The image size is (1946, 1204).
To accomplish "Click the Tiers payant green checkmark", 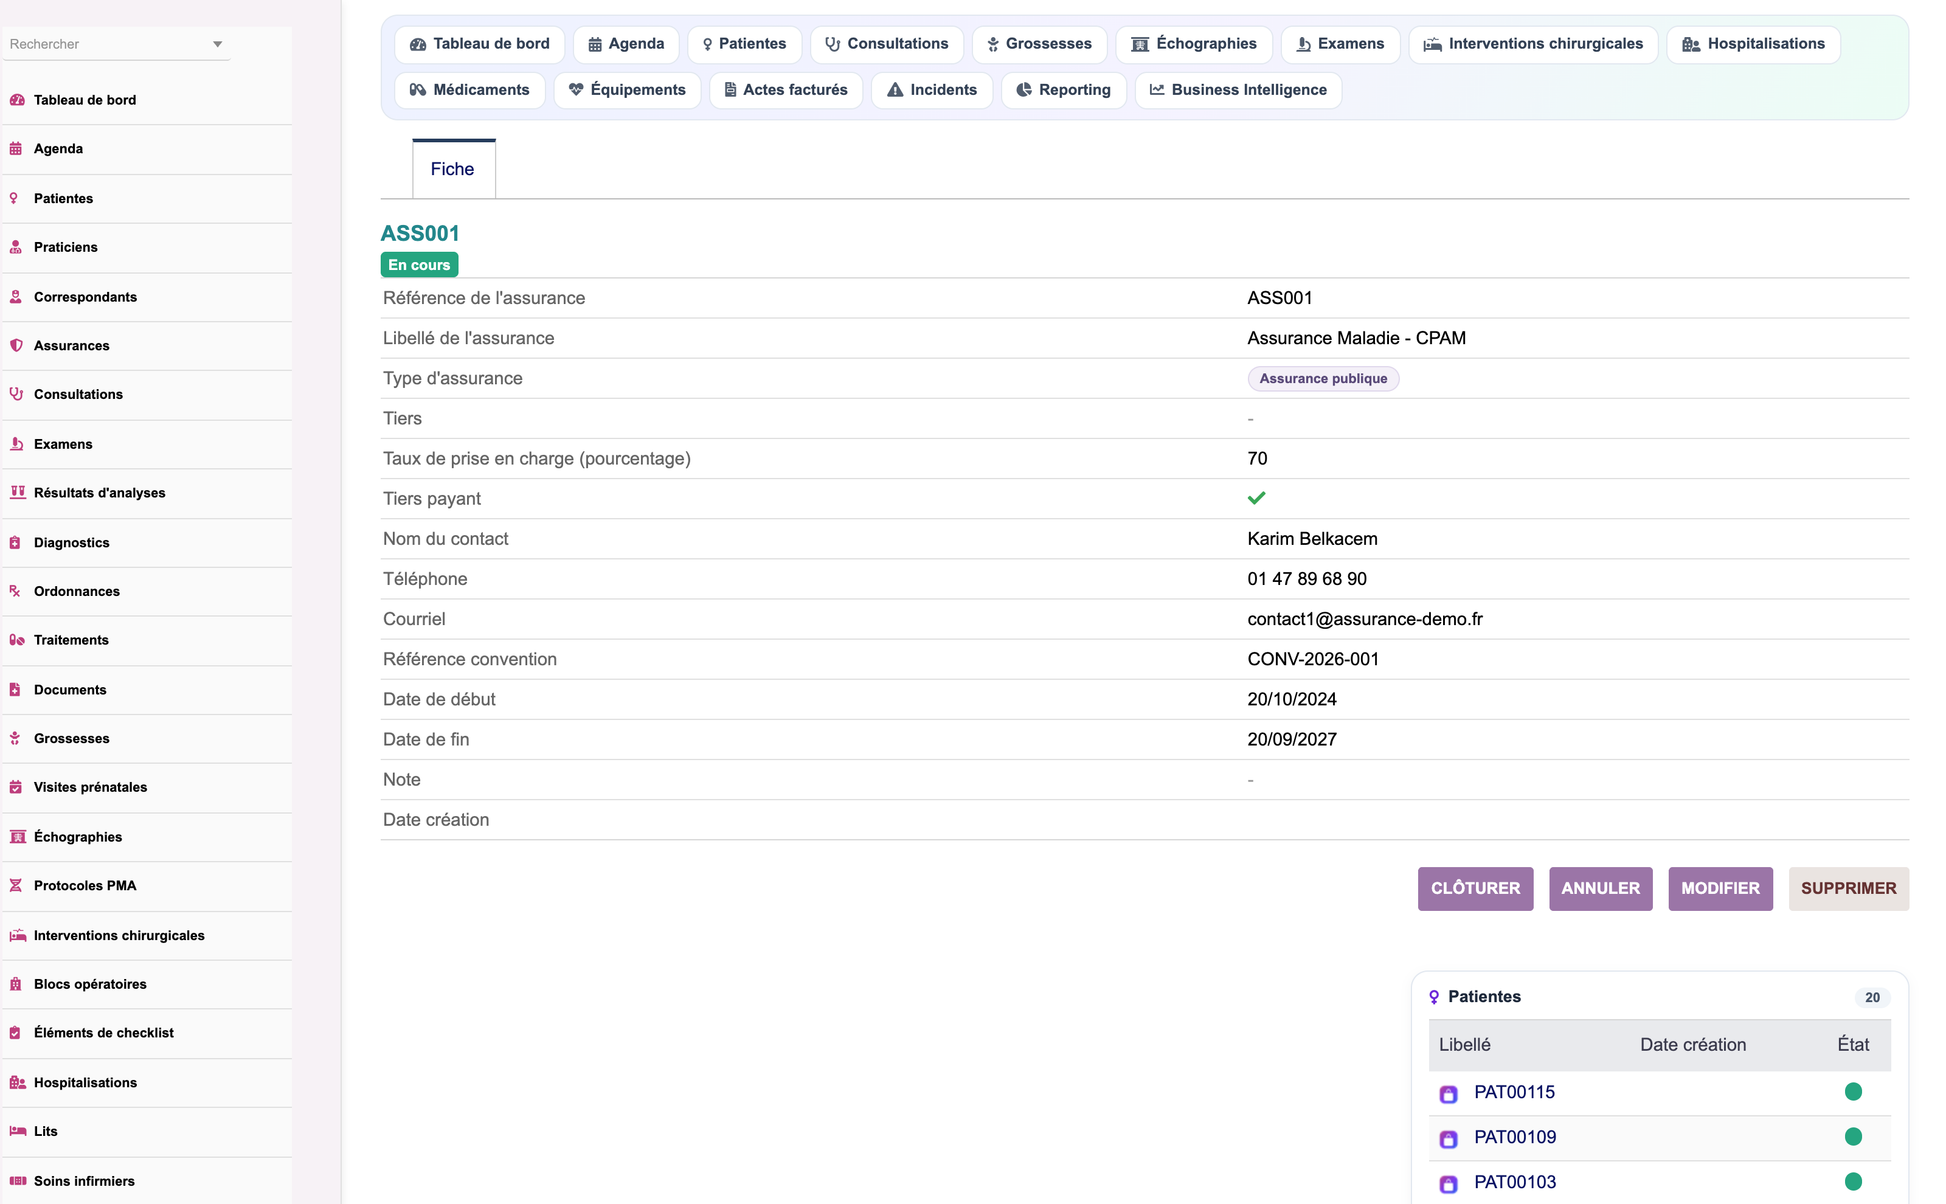I will click(1257, 498).
